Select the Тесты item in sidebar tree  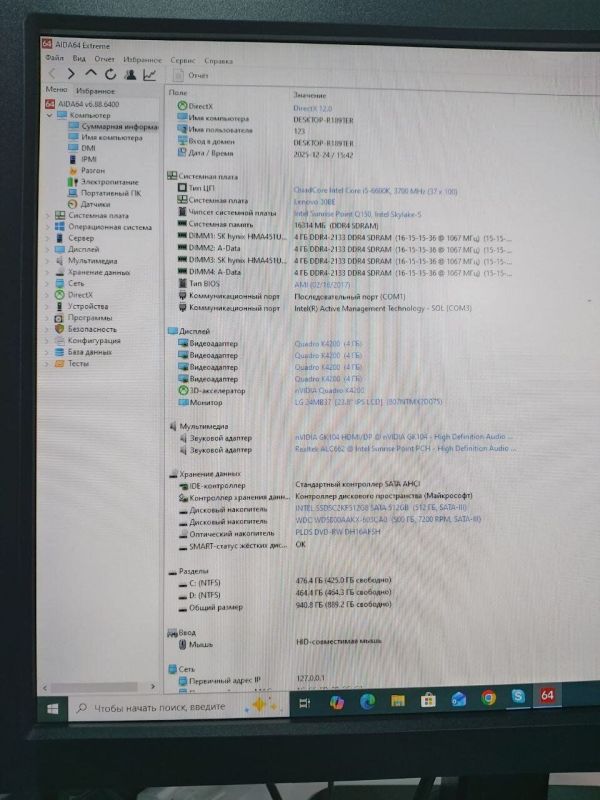click(x=77, y=364)
